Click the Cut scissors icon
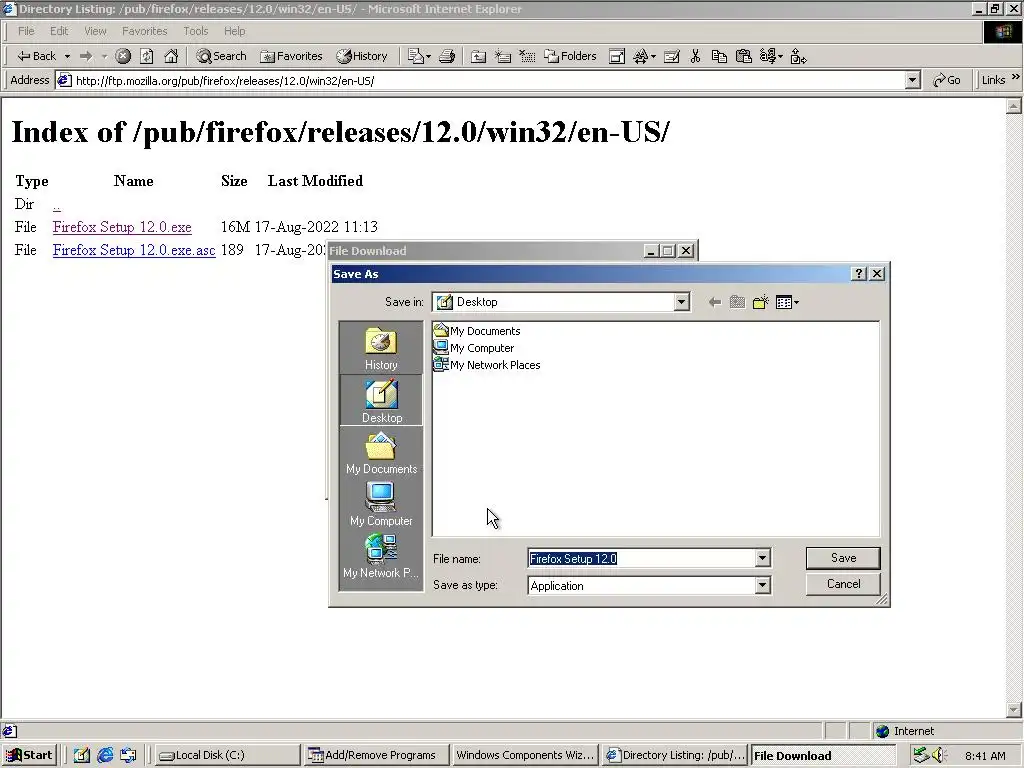The image size is (1024, 768). (x=696, y=56)
